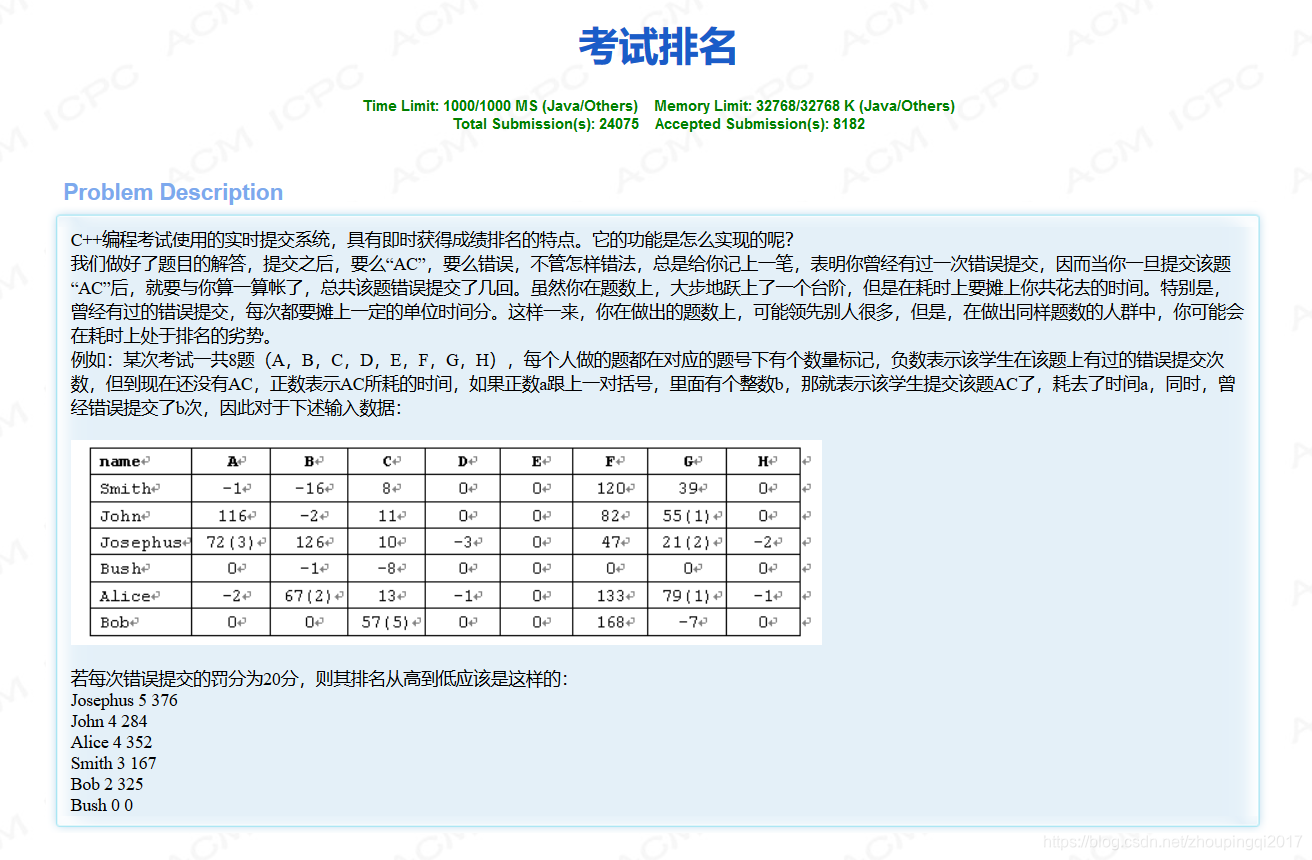Select the Memory Limit 32768/32768 K text
Screen dimensions: 1312x860
click(804, 106)
